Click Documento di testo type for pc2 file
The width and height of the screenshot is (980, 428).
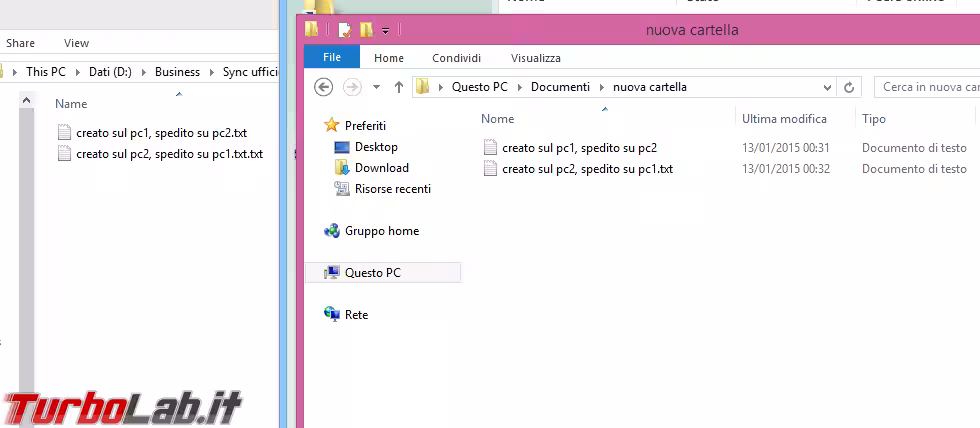click(x=914, y=169)
